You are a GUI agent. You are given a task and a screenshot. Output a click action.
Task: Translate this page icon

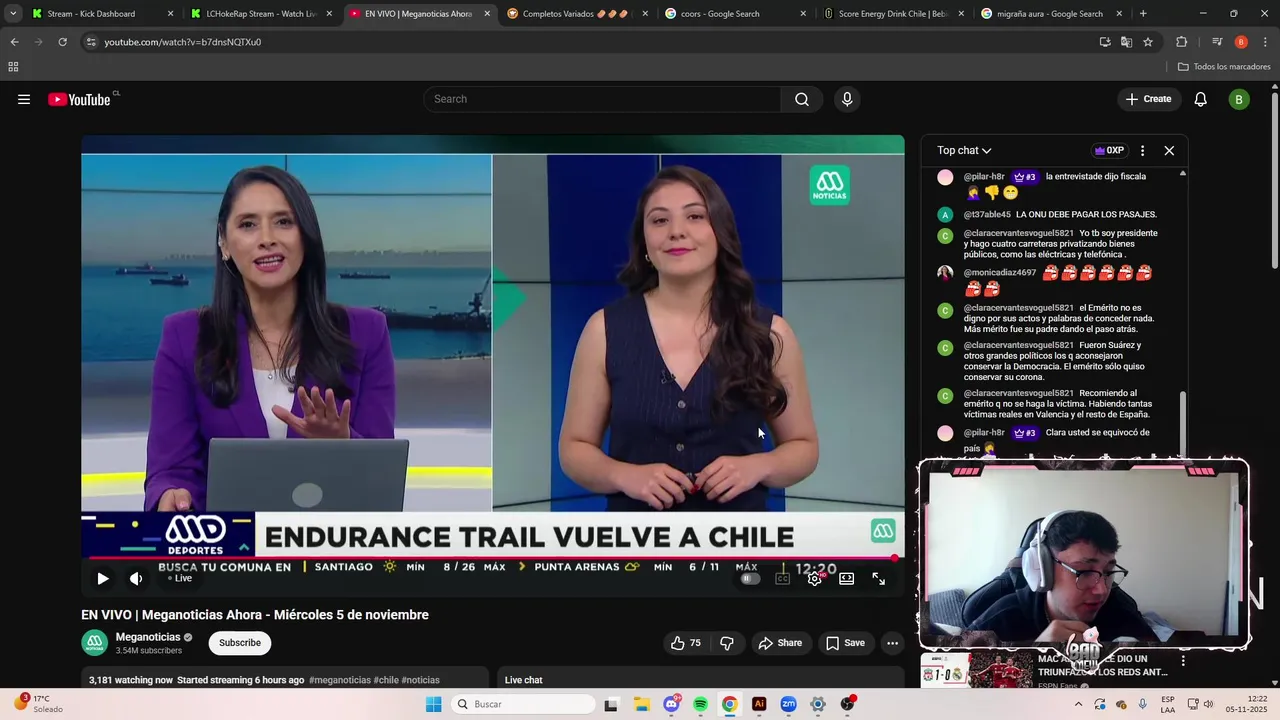(x=1127, y=42)
